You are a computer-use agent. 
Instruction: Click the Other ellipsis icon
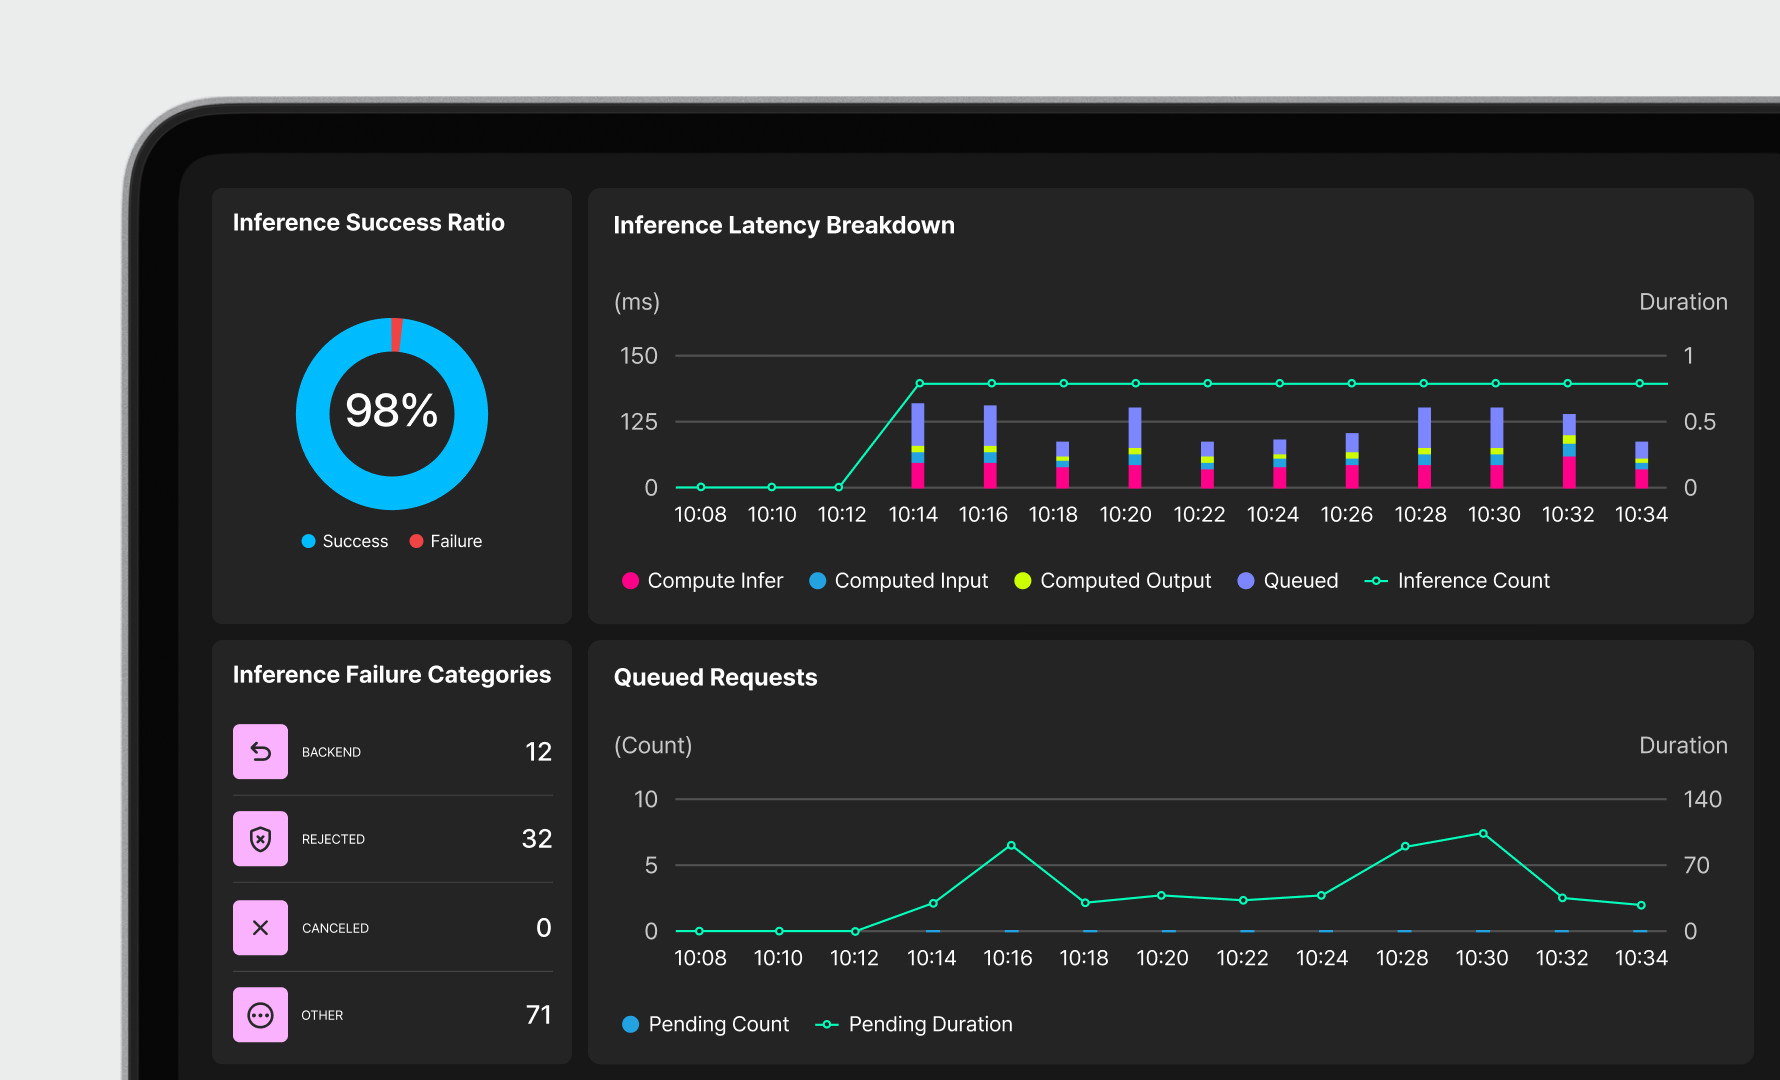(x=260, y=1014)
